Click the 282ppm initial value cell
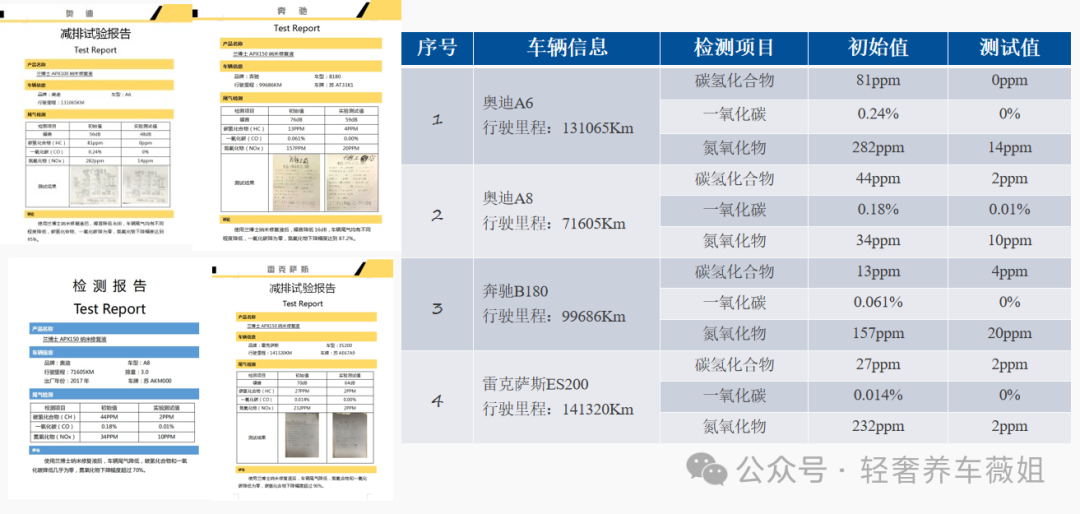Screen dimensions: 1080x514 878,147
